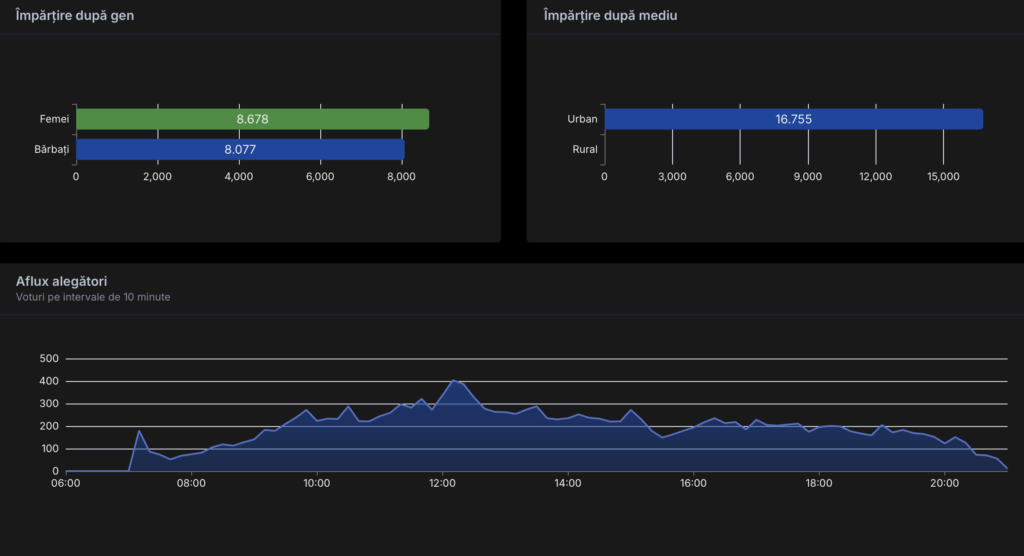1024x556 pixels.
Task: Click the 4,000 tick label in the gender chart
Action: click(238, 177)
